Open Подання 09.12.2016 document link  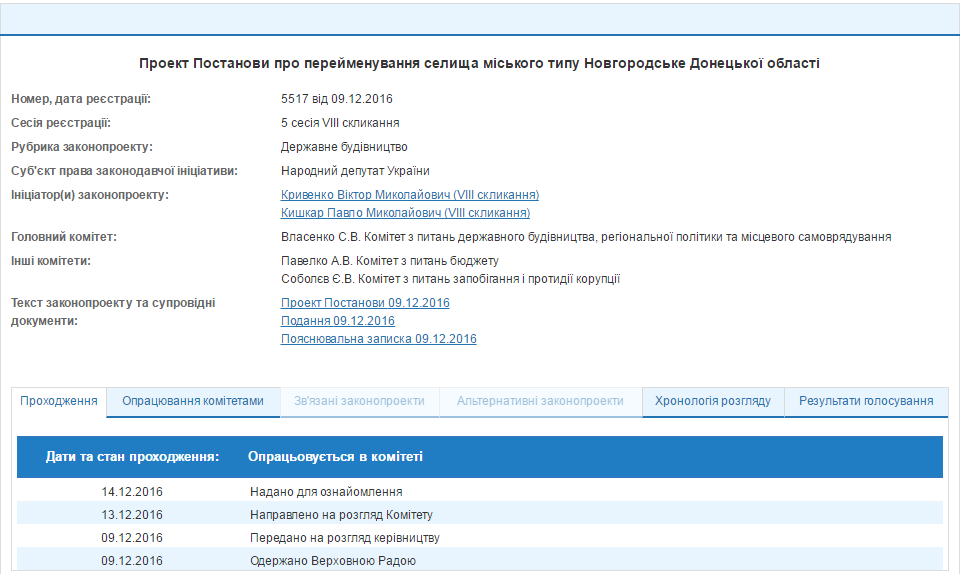point(338,320)
